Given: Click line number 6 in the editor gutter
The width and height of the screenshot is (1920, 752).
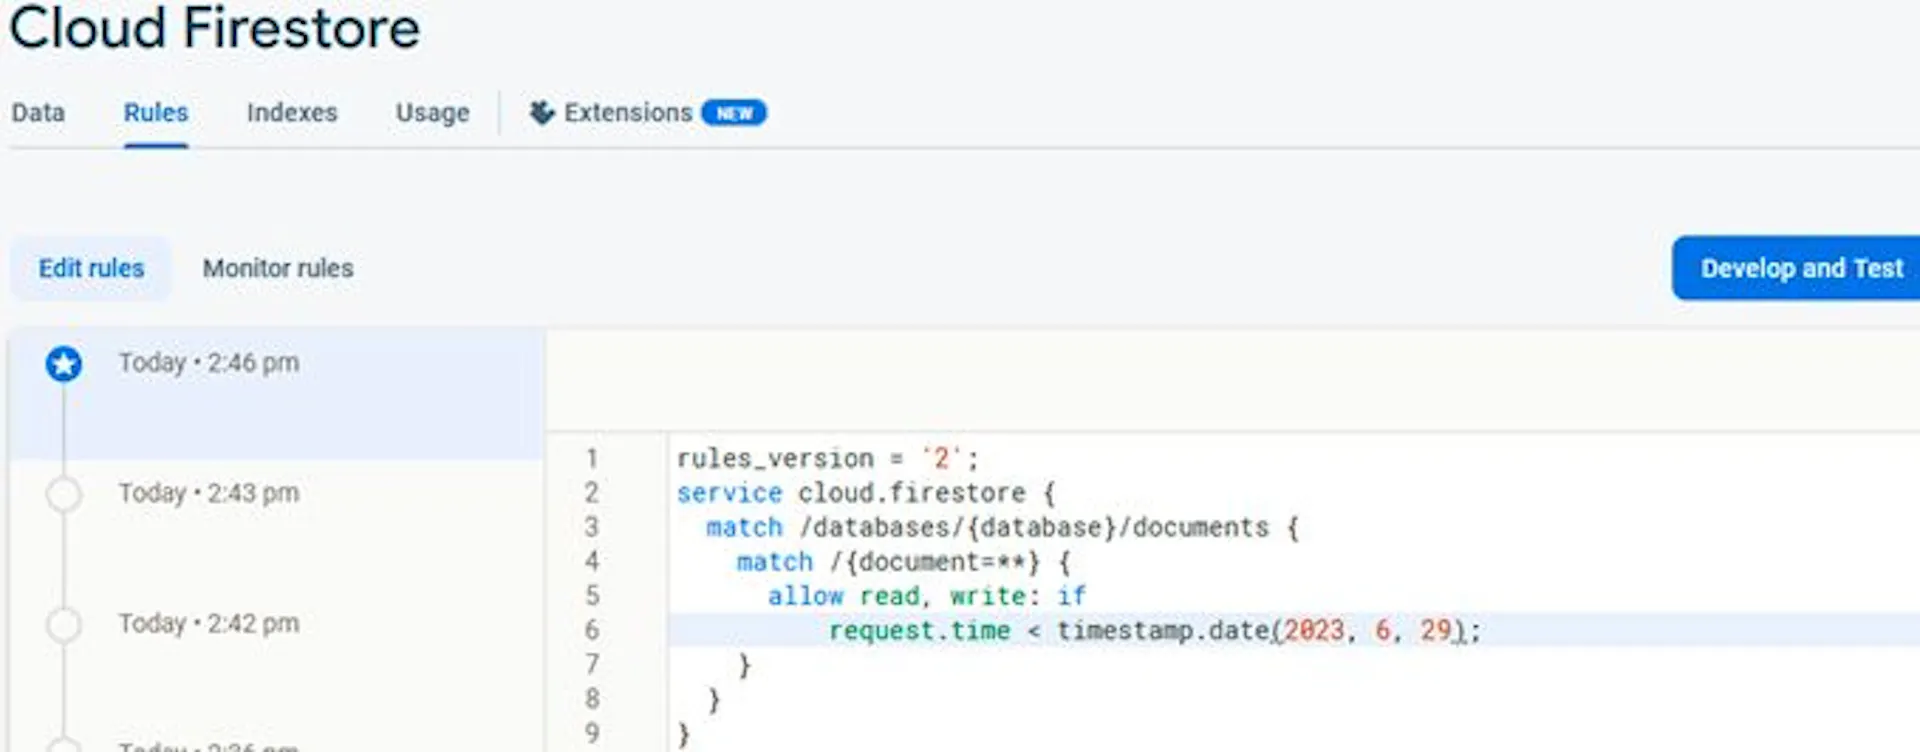Looking at the screenshot, I should tap(592, 631).
